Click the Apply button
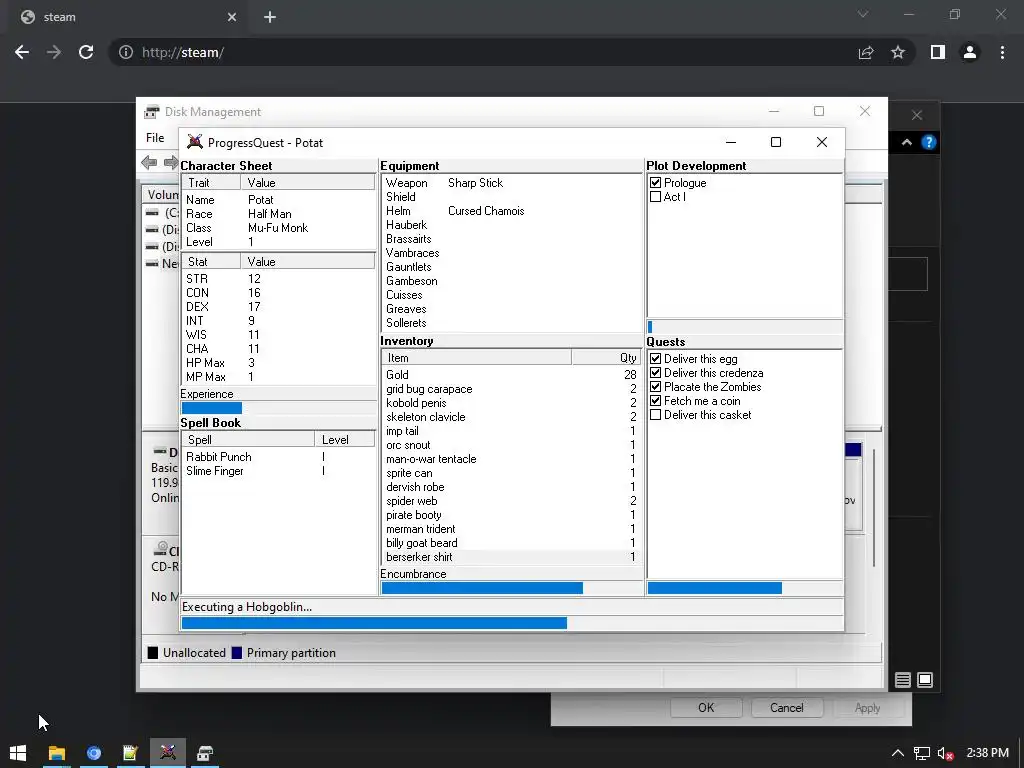The image size is (1024, 768). click(867, 708)
